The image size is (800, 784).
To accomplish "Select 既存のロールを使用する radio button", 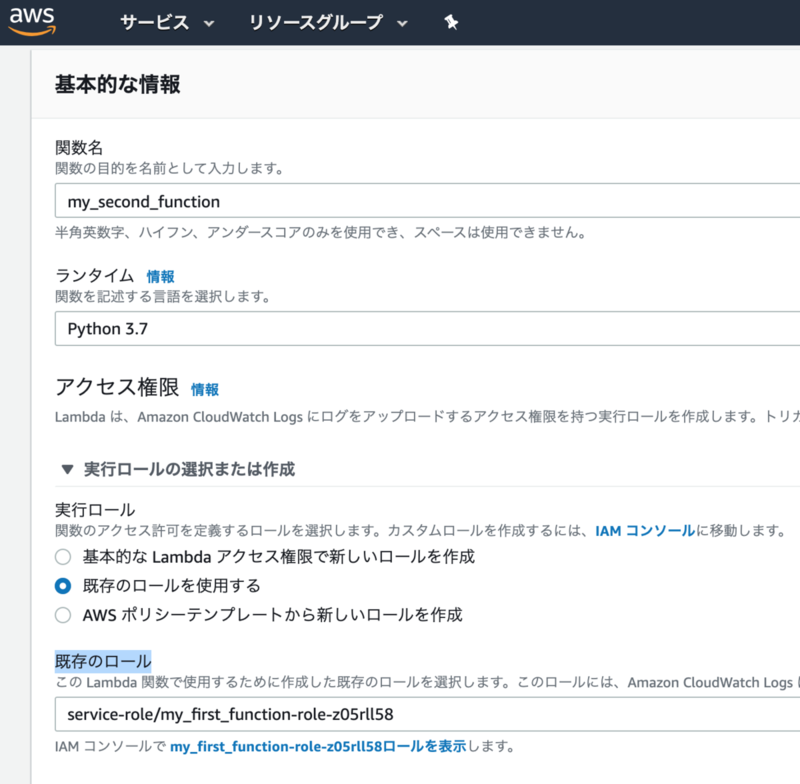I will click(63, 586).
